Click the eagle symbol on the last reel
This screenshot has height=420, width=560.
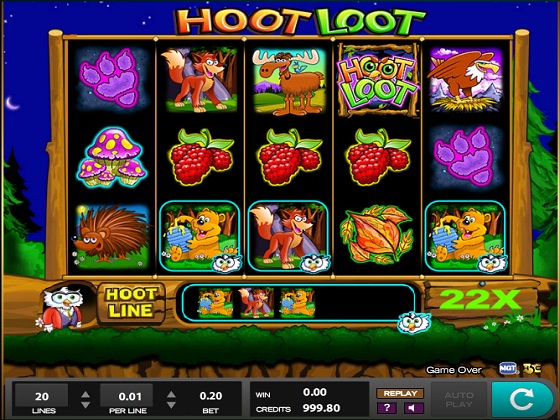coord(465,80)
